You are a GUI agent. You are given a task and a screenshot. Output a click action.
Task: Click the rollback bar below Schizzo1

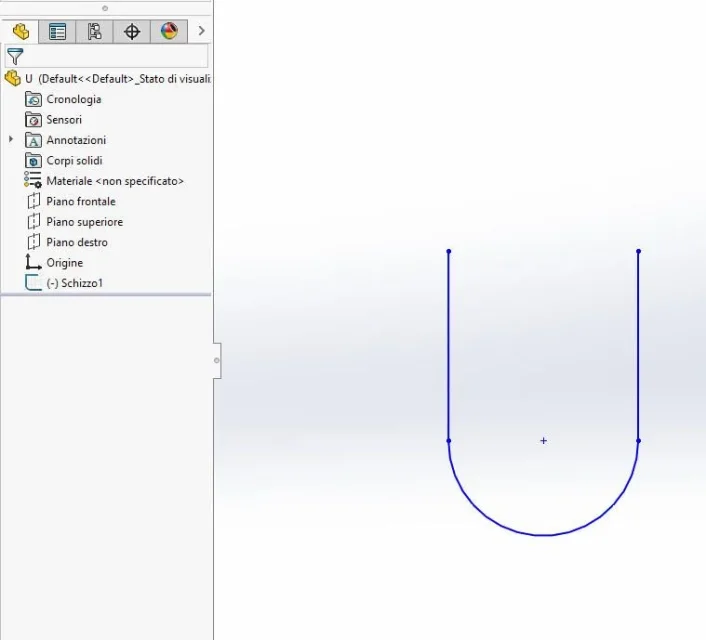106,295
